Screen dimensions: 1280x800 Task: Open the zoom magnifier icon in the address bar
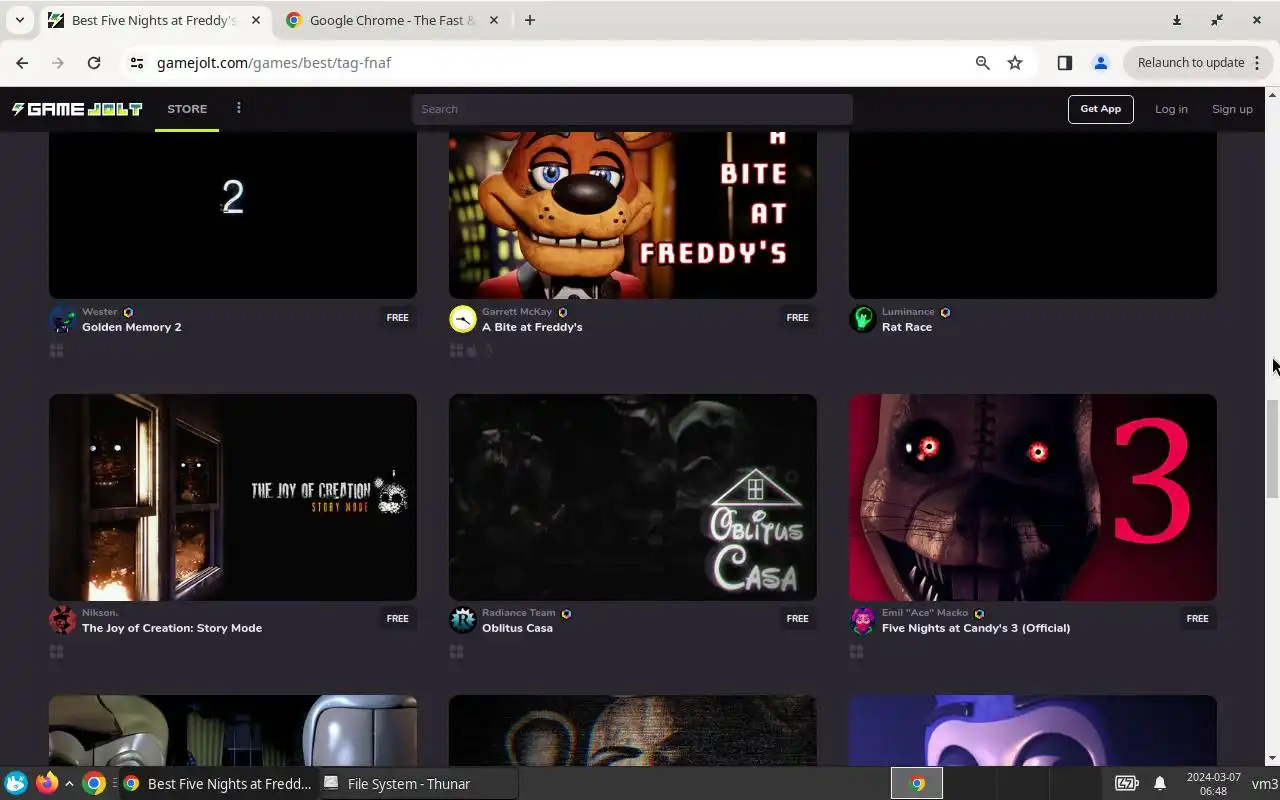tap(983, 62)
